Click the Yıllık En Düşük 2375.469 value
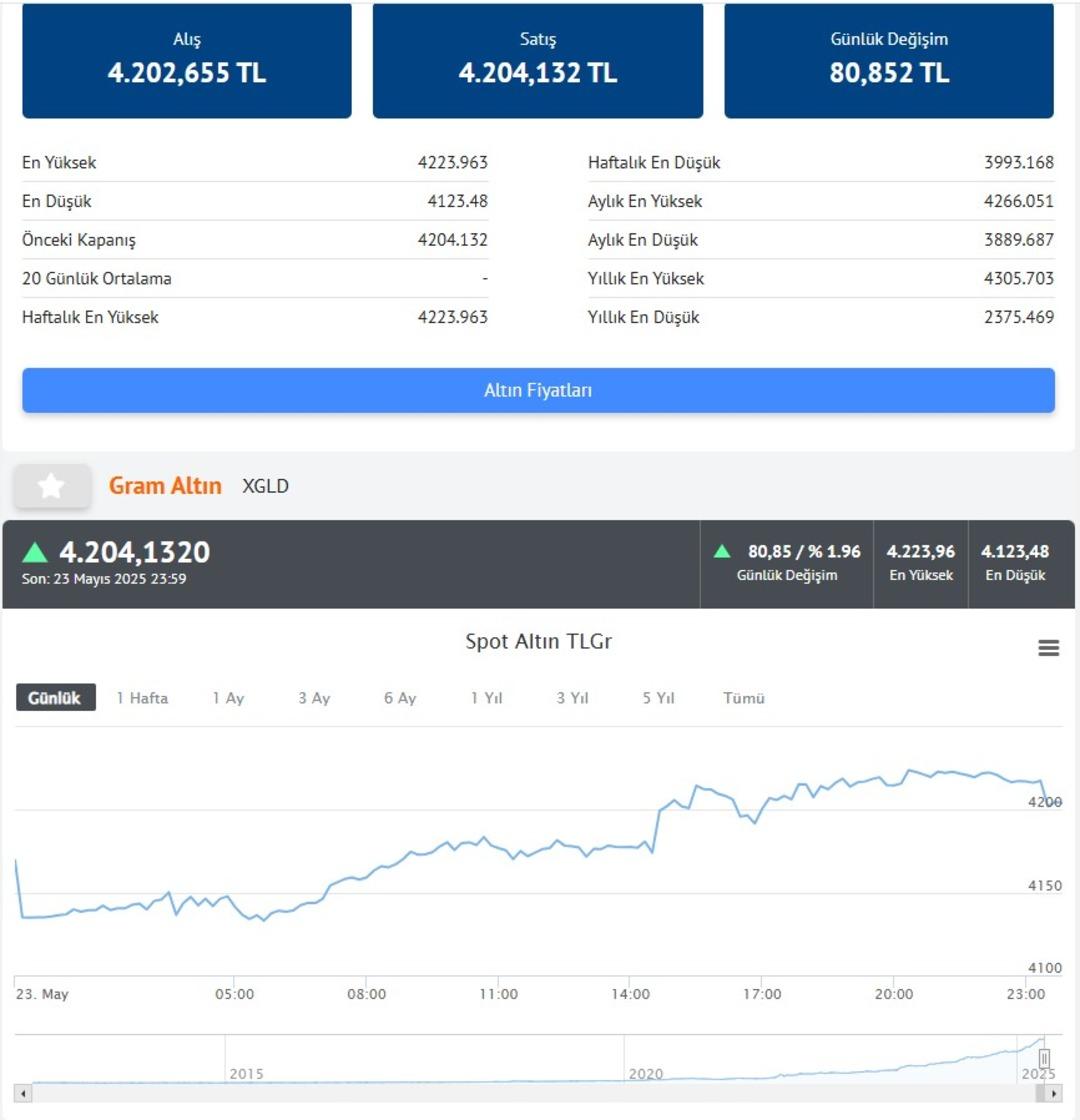The height and width of the screenshot is (1120, 1080). coord(1019,317)
